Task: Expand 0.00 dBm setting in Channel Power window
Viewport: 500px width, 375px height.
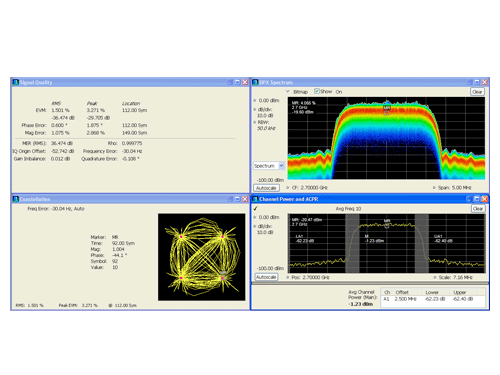Action: (x=255, y=217)
